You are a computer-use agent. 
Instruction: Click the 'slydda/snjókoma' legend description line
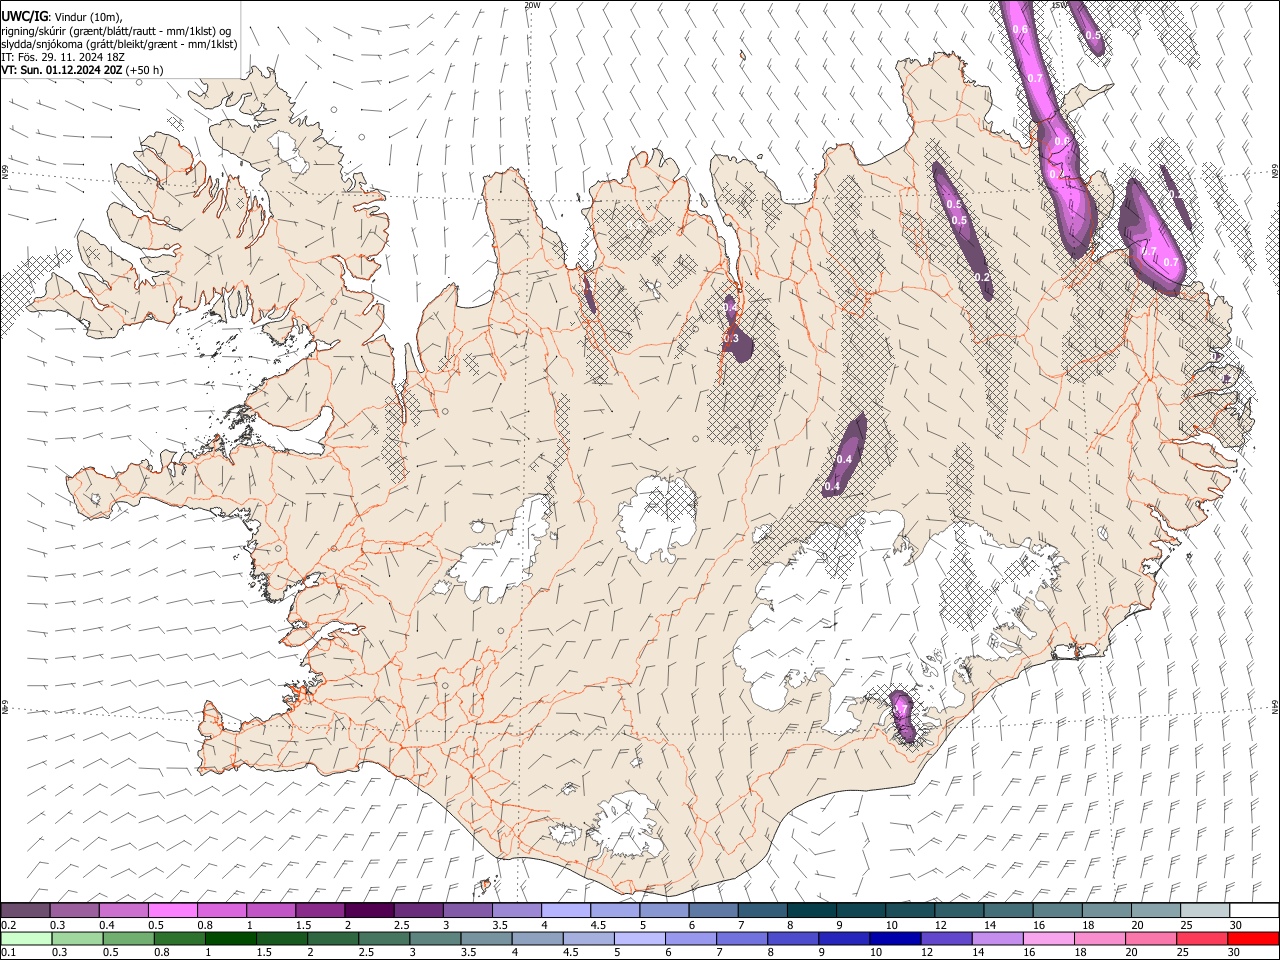click(x=119, y=45)
